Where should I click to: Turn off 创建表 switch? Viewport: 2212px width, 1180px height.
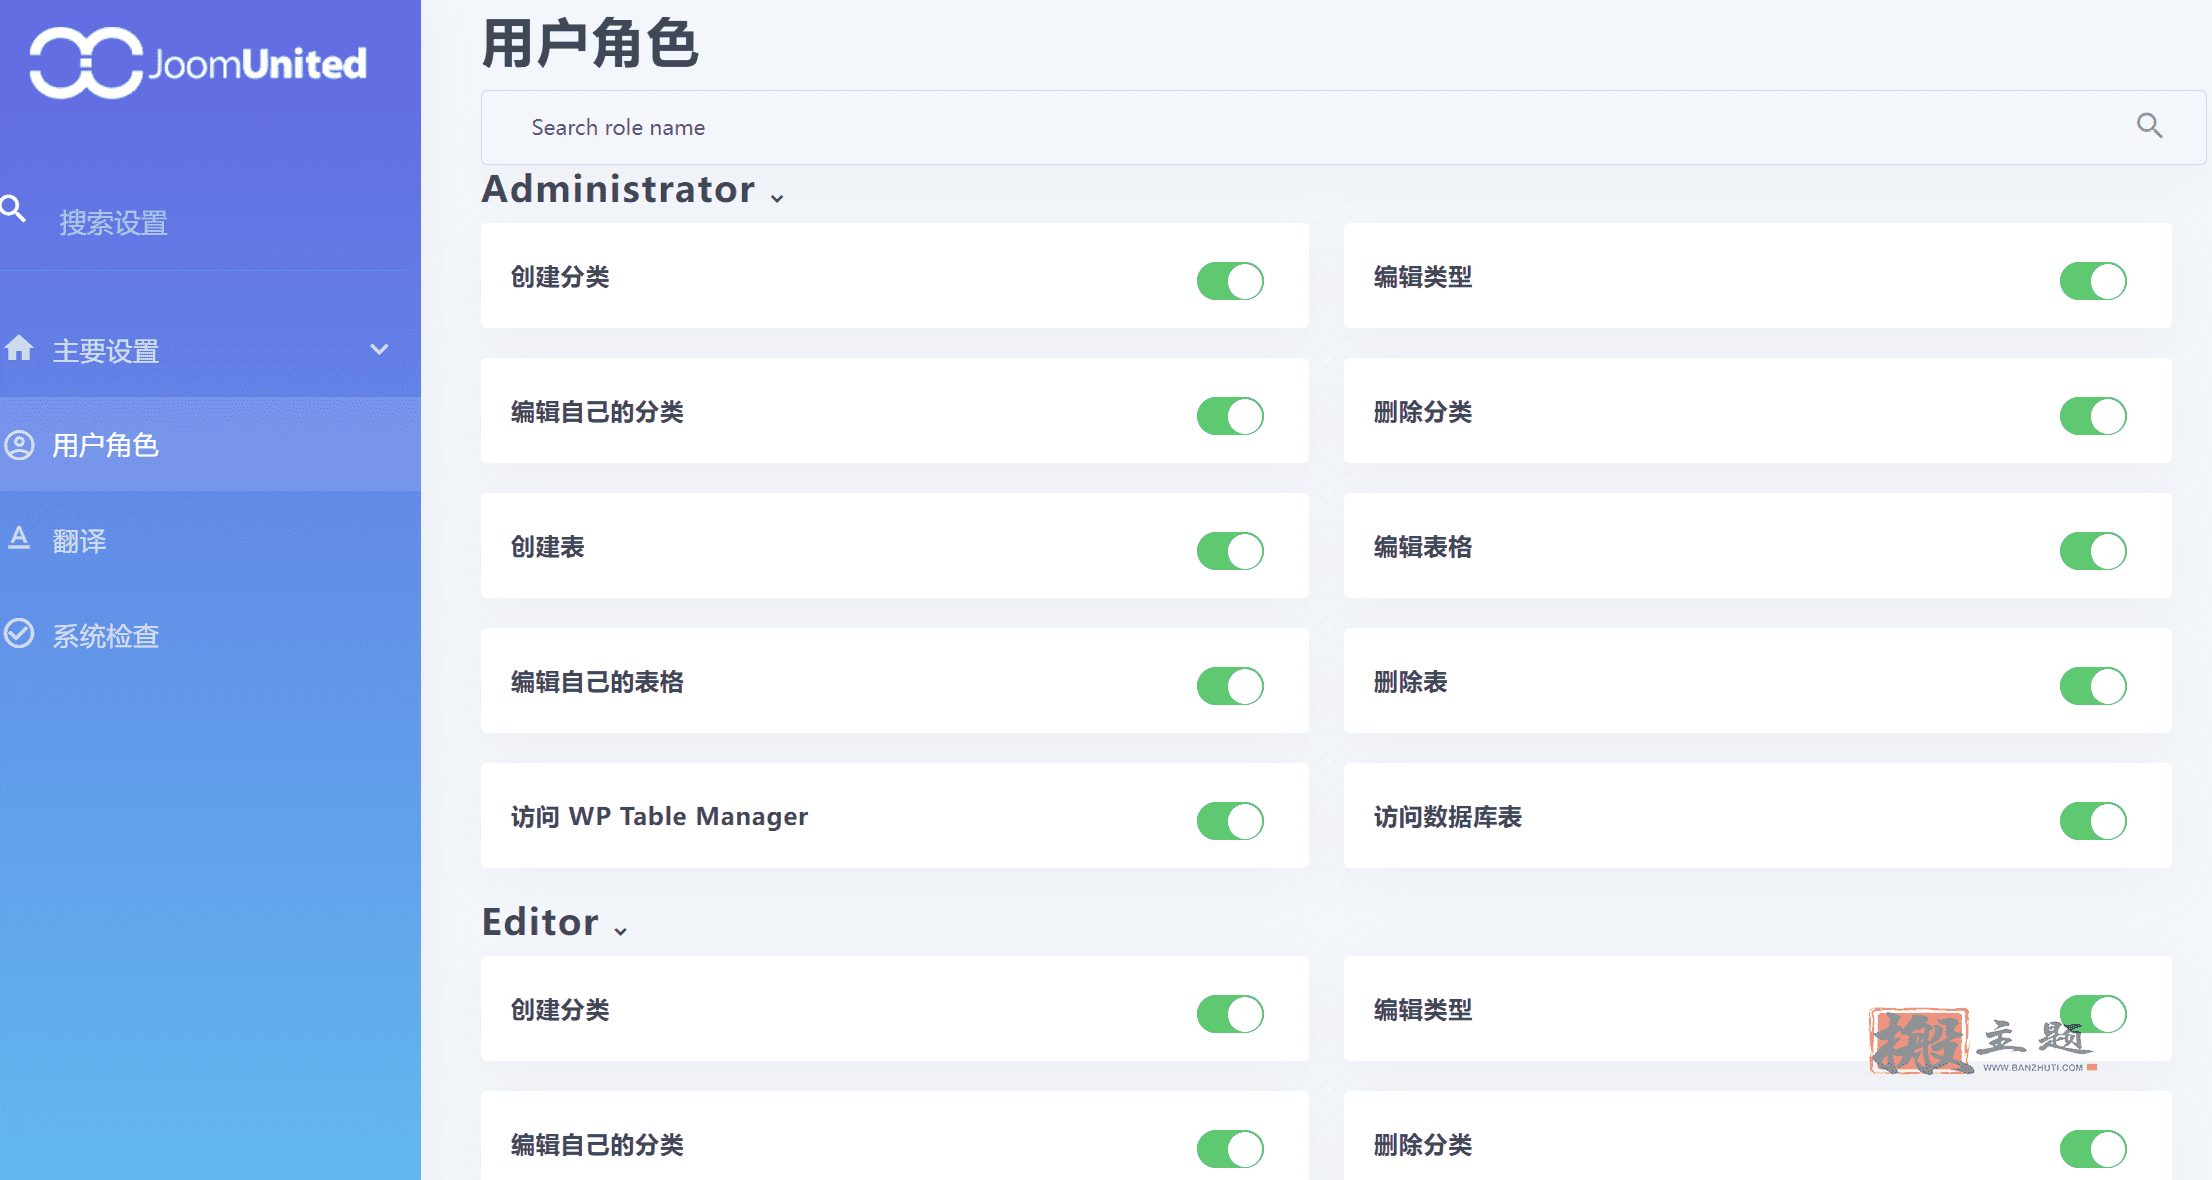[1230, 551]
